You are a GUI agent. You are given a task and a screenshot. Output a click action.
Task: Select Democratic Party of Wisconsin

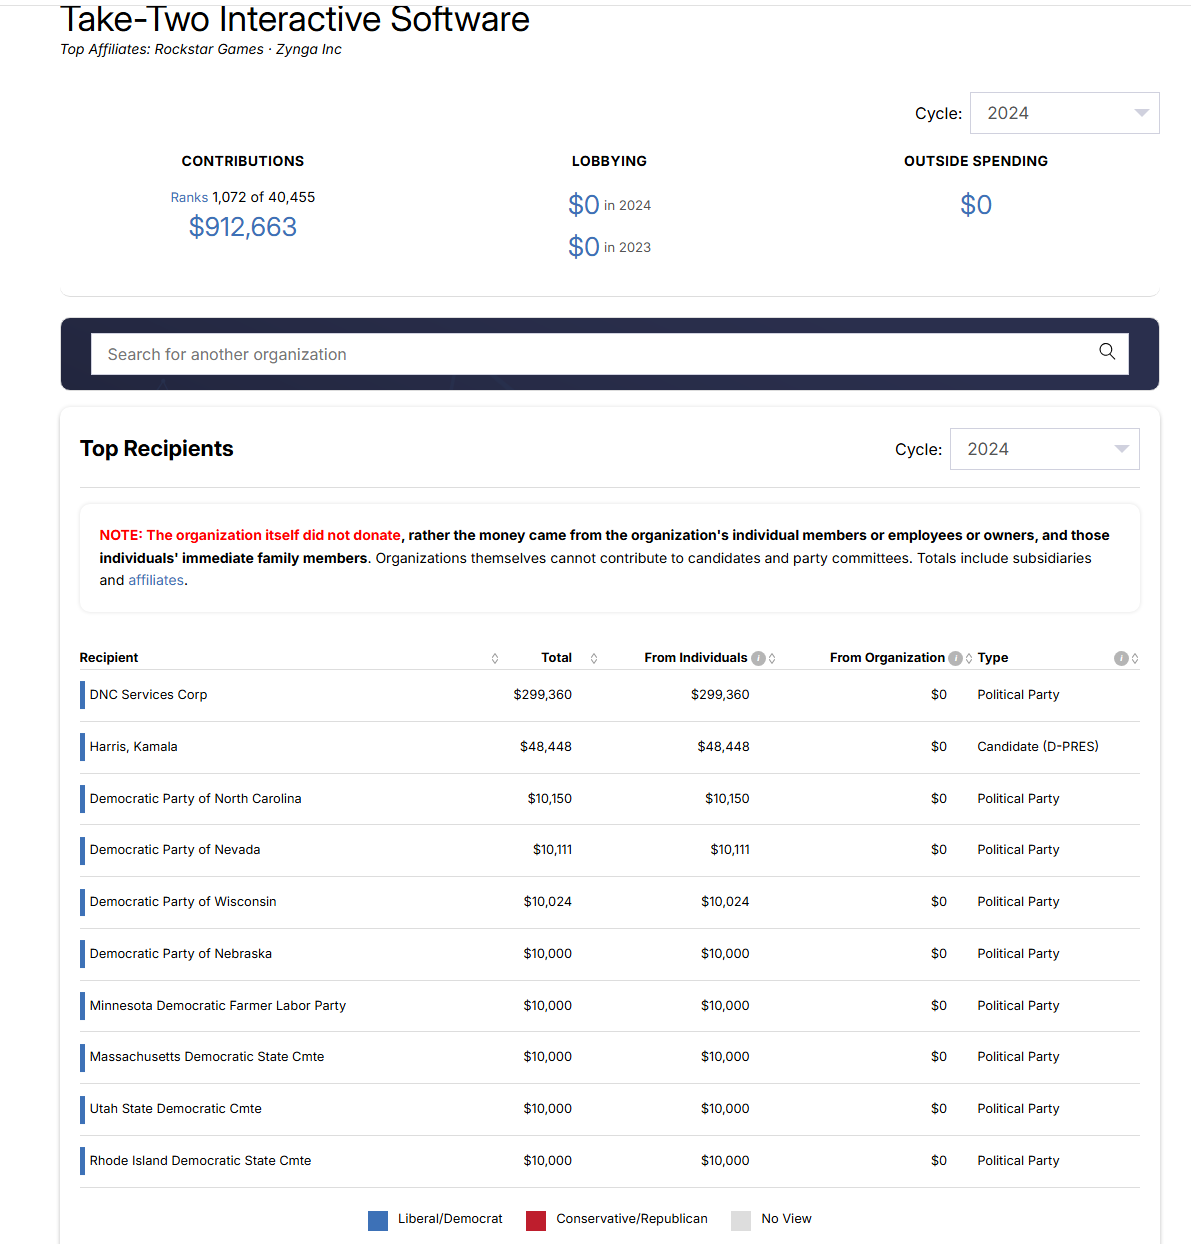pos(183,902)
